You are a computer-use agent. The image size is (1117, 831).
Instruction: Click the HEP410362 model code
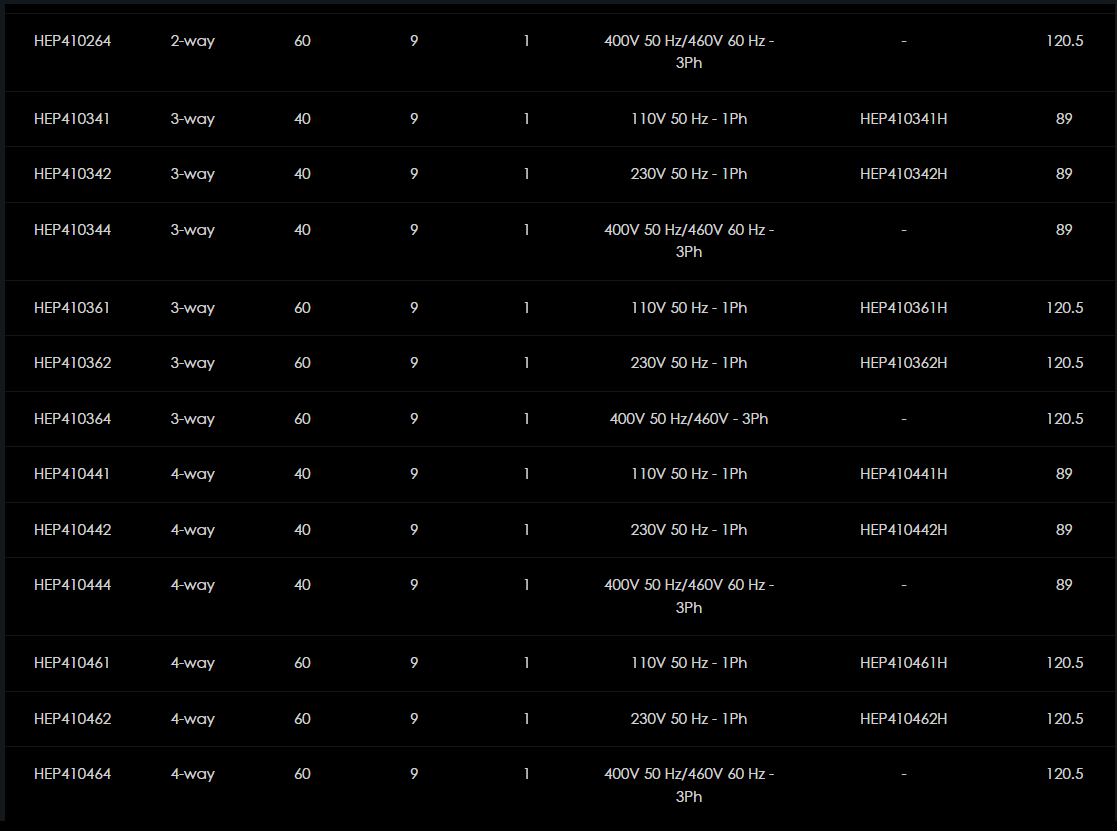pos(72,363)
